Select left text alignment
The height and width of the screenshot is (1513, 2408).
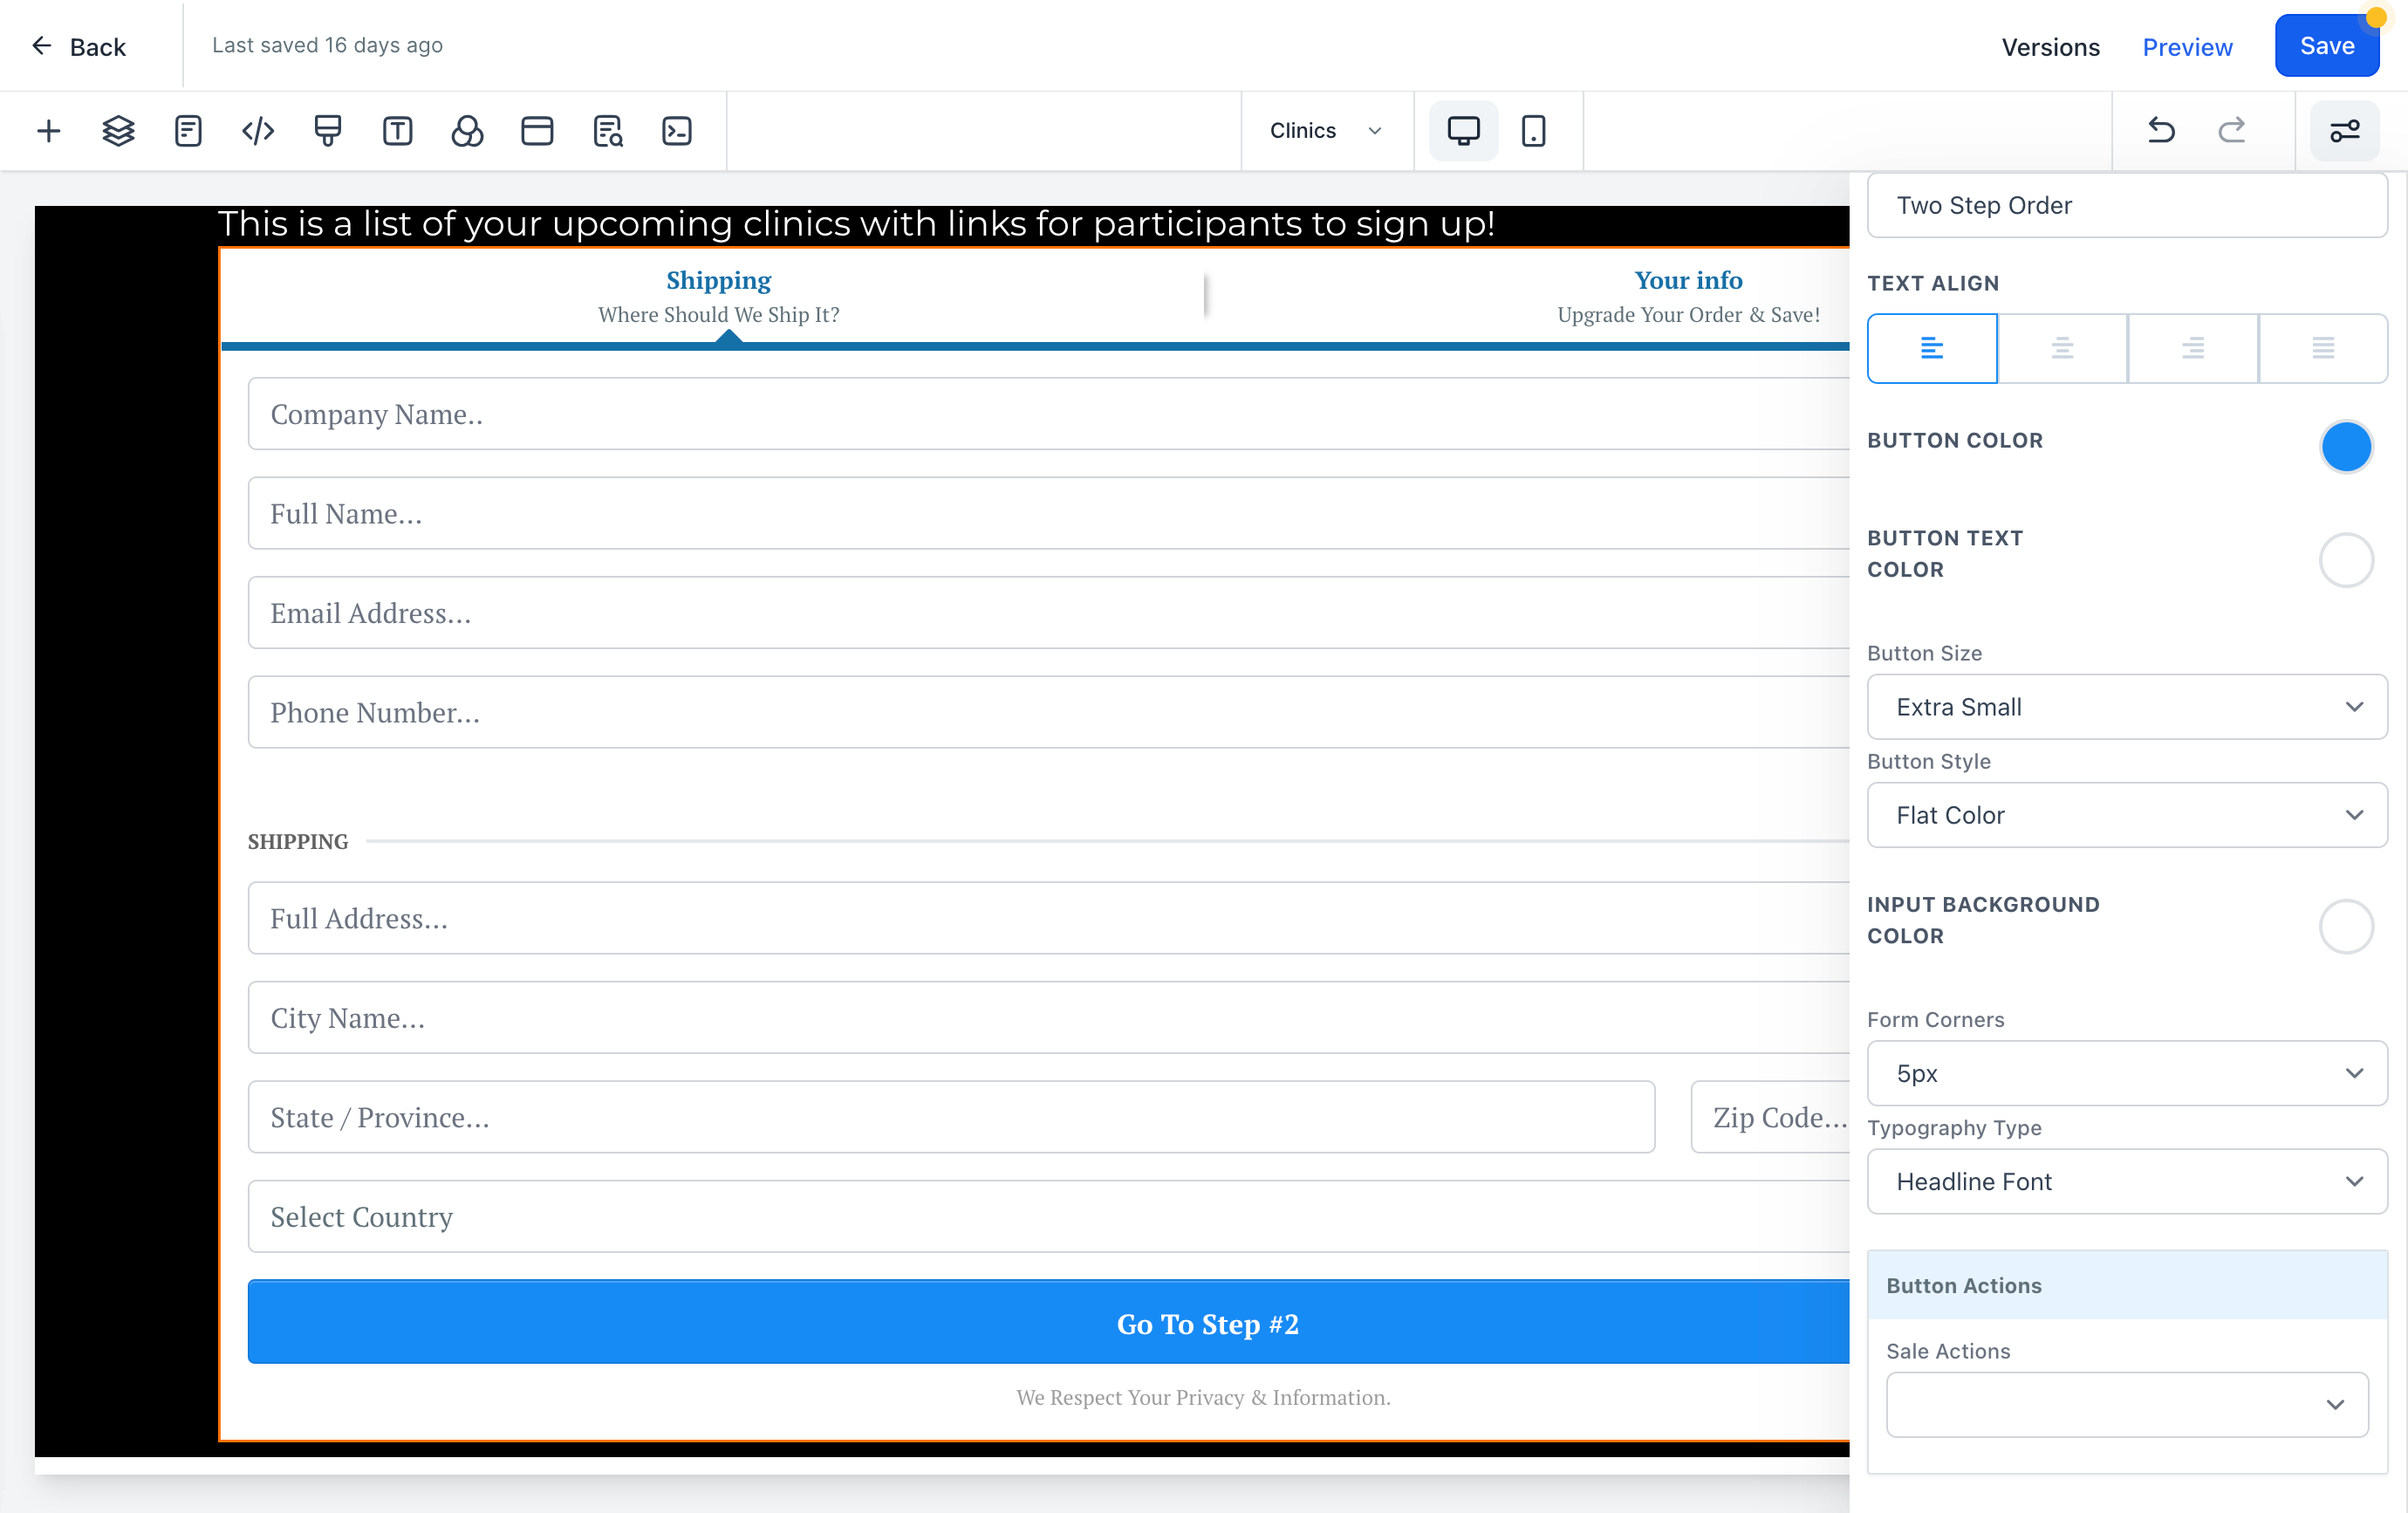(x=1932, y=348)
